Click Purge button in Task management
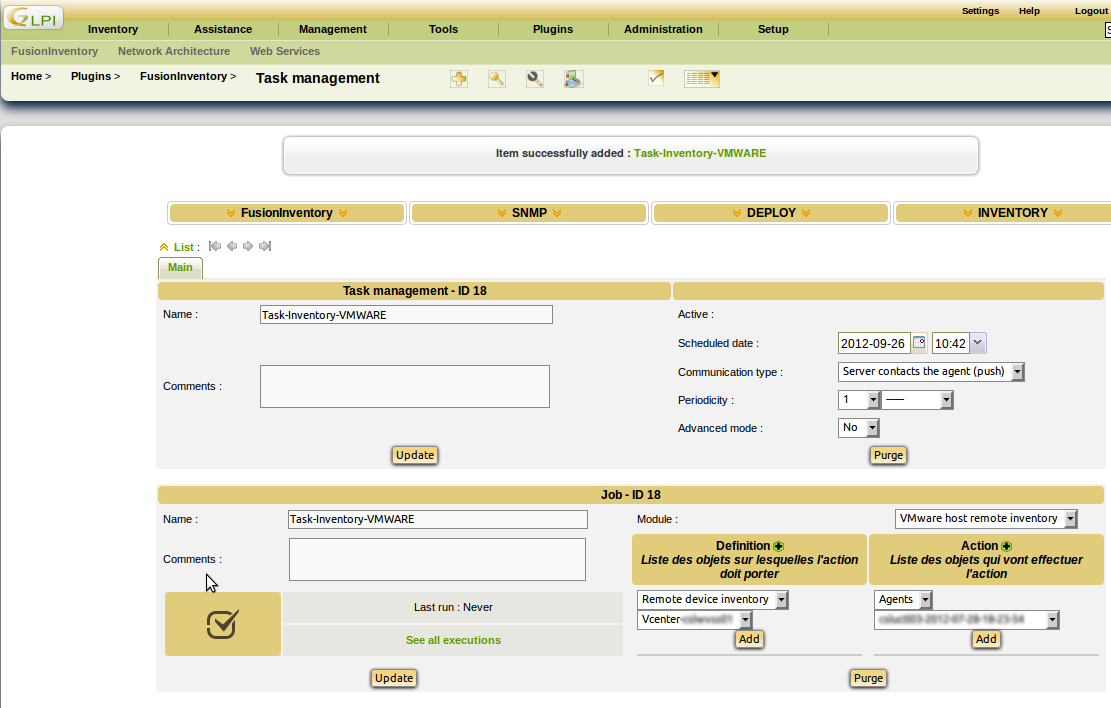1111x708 pixels. (x=889, y=455)
